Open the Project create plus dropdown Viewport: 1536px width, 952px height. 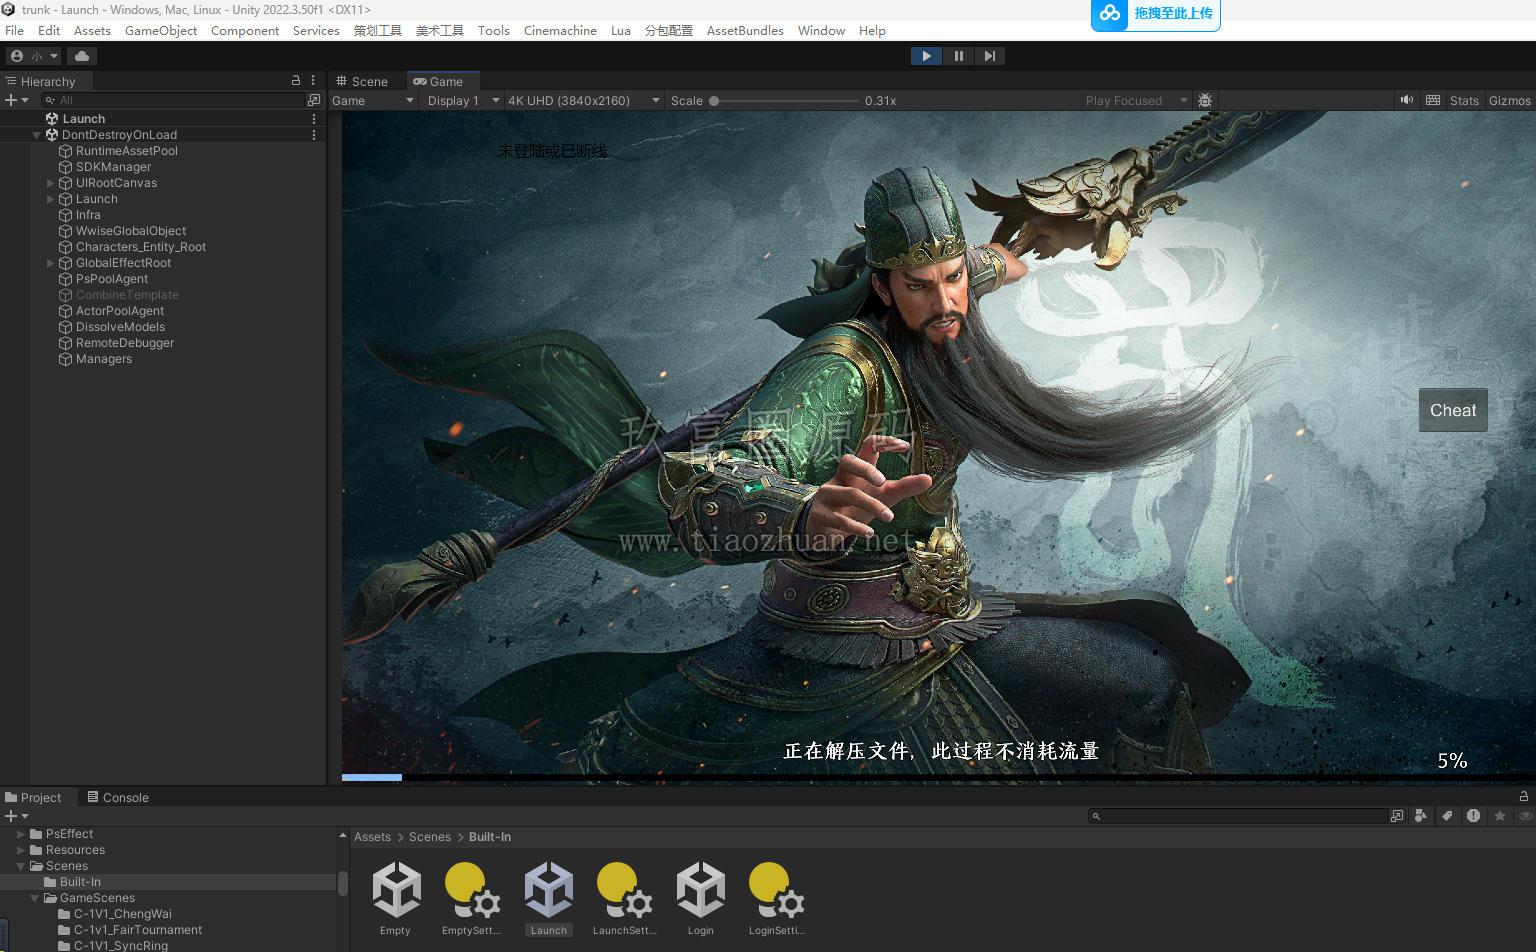point(17,816)
